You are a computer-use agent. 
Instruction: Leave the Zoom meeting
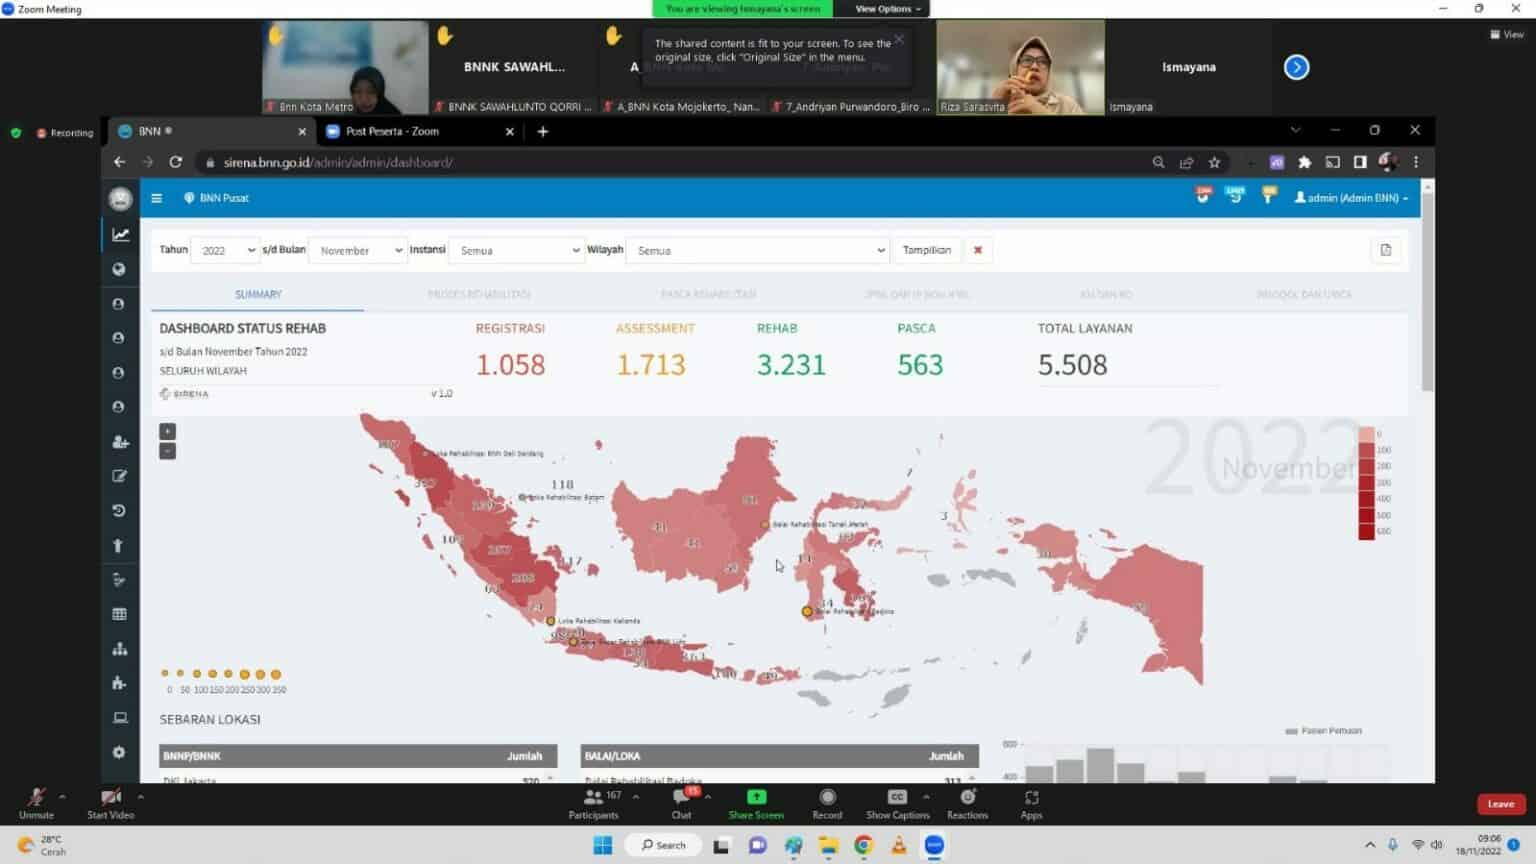click(x=1500, y=804)
